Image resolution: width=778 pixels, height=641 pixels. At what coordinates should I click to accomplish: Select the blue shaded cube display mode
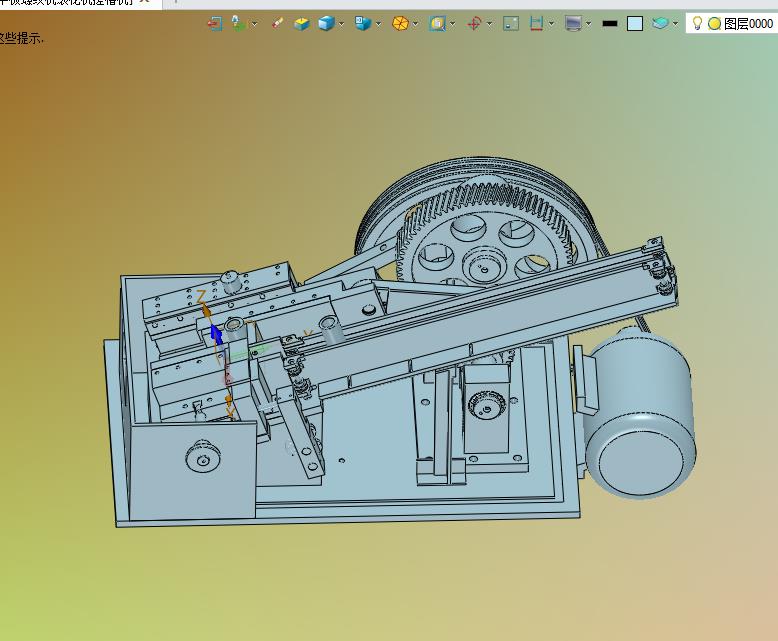point(326,23)
